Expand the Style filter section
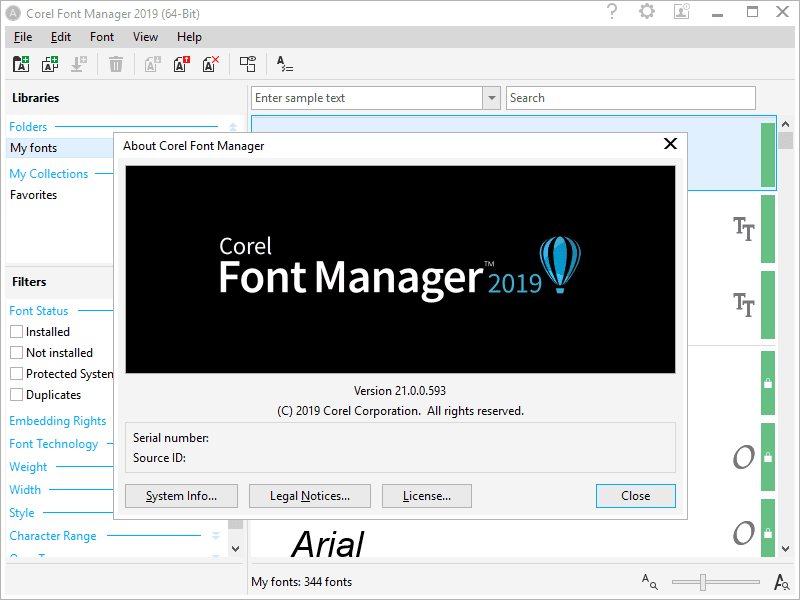The width and height of the screenshot is (800, 600). coord(22,513)
